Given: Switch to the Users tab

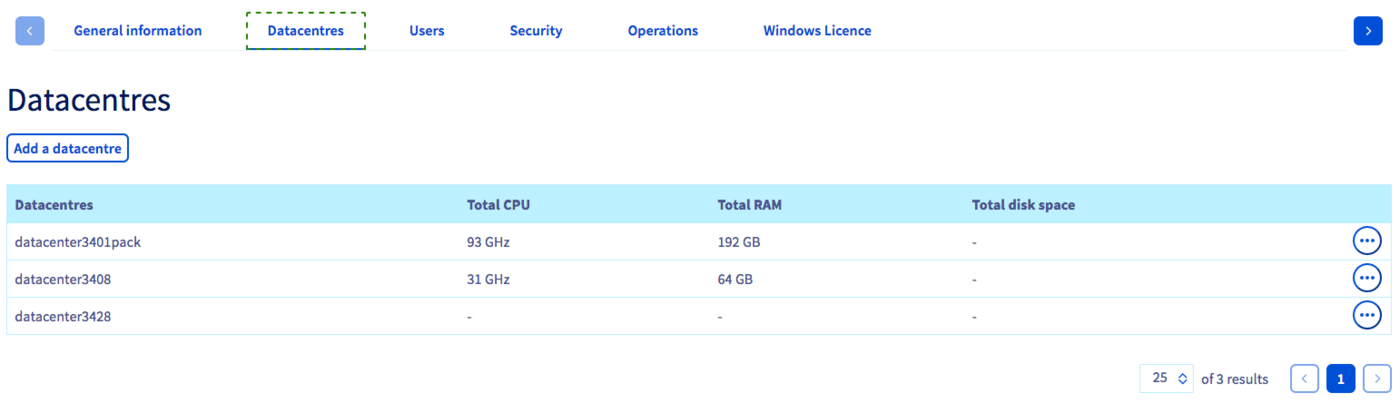Looking at the screenshot, I should point(427,31).
